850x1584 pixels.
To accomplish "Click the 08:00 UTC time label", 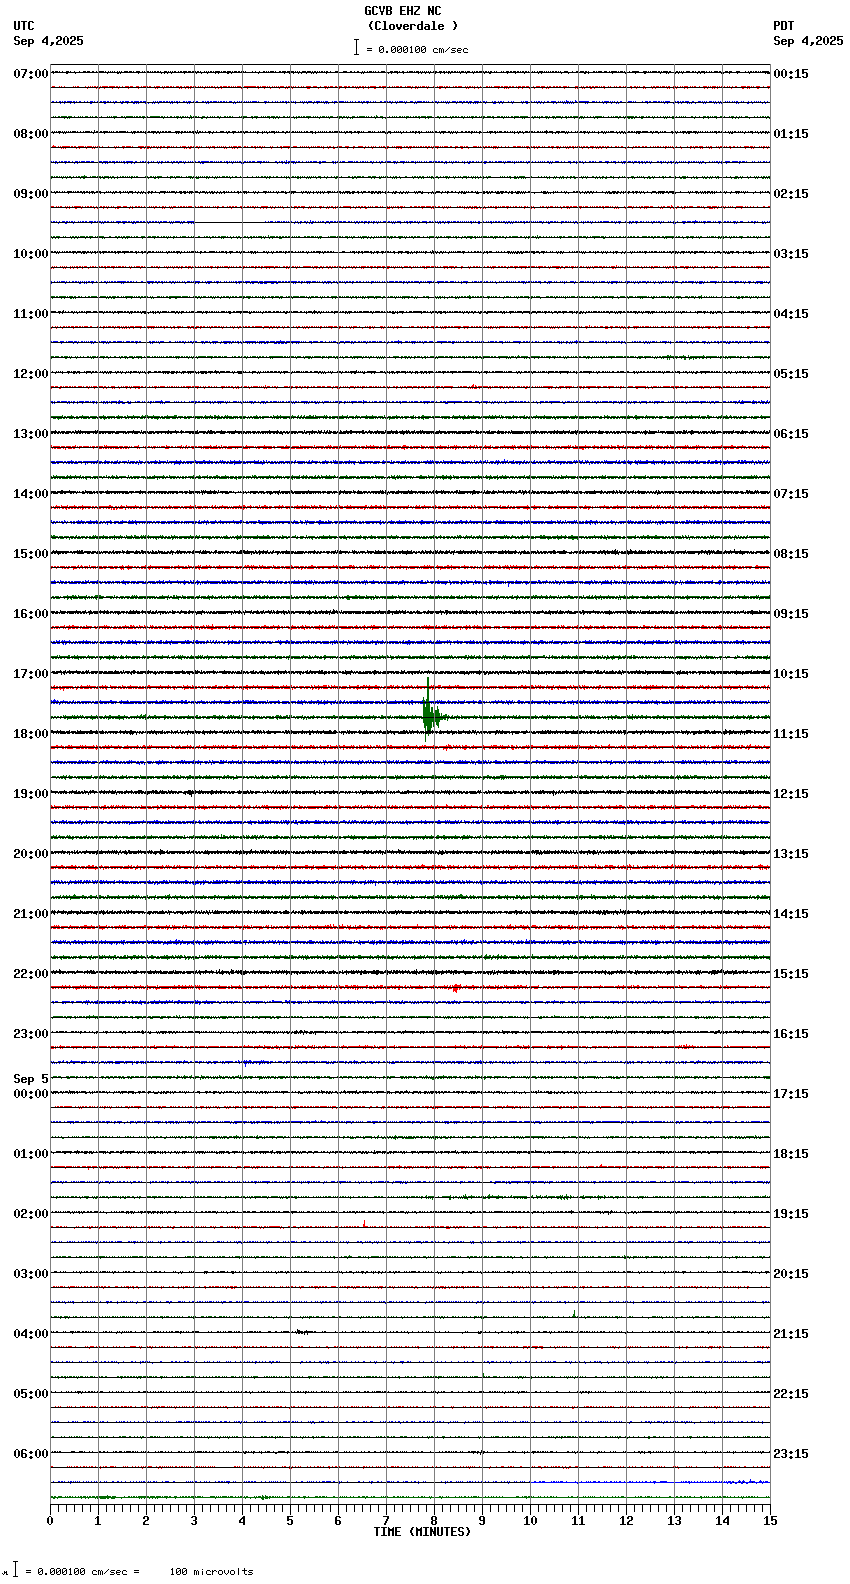I will [31, 134].
